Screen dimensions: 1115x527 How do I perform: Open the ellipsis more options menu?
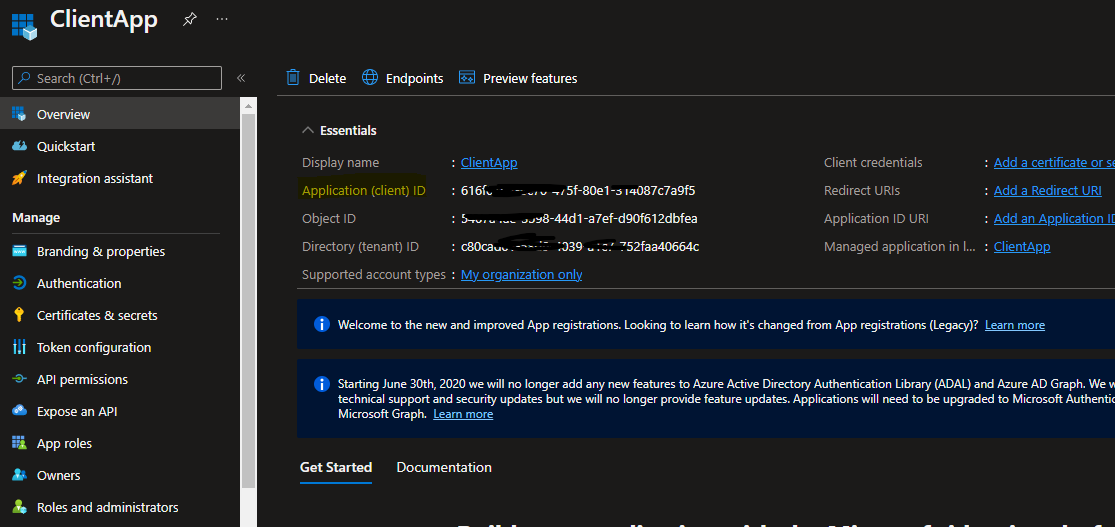click(x=222, y=19)
